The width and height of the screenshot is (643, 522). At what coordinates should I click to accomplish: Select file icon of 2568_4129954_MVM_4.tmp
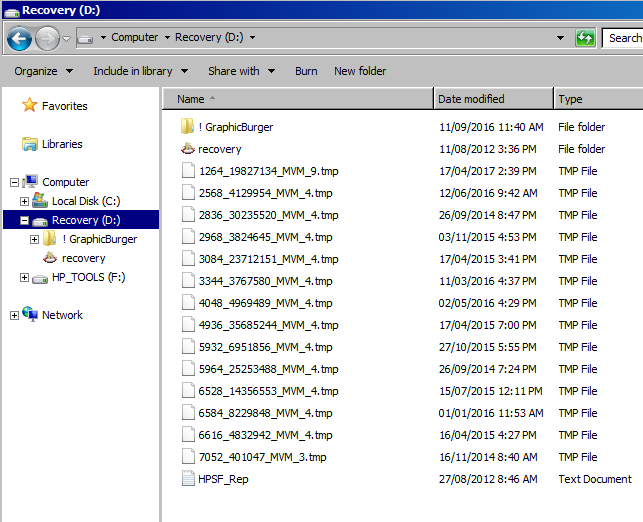(x=188, y=192)
